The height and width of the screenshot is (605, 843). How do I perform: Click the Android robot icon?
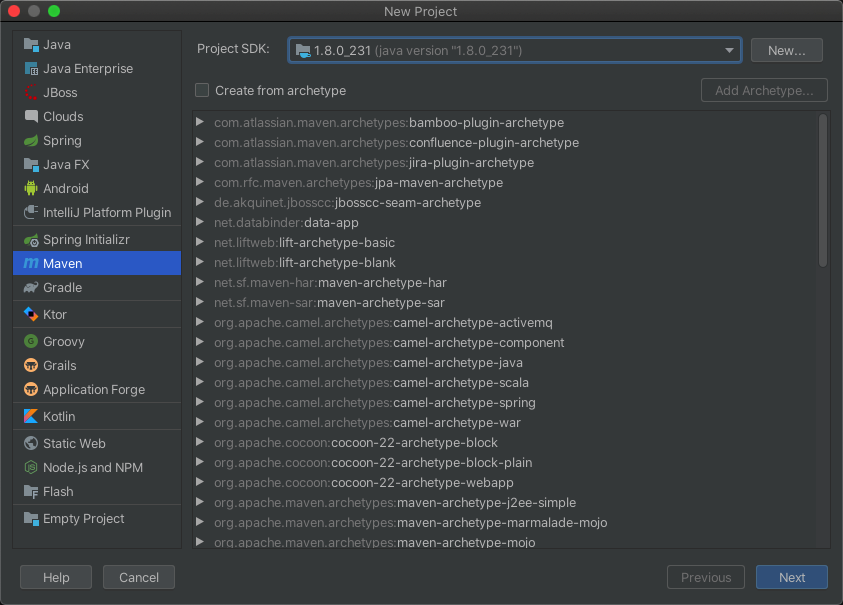(31, 188)
